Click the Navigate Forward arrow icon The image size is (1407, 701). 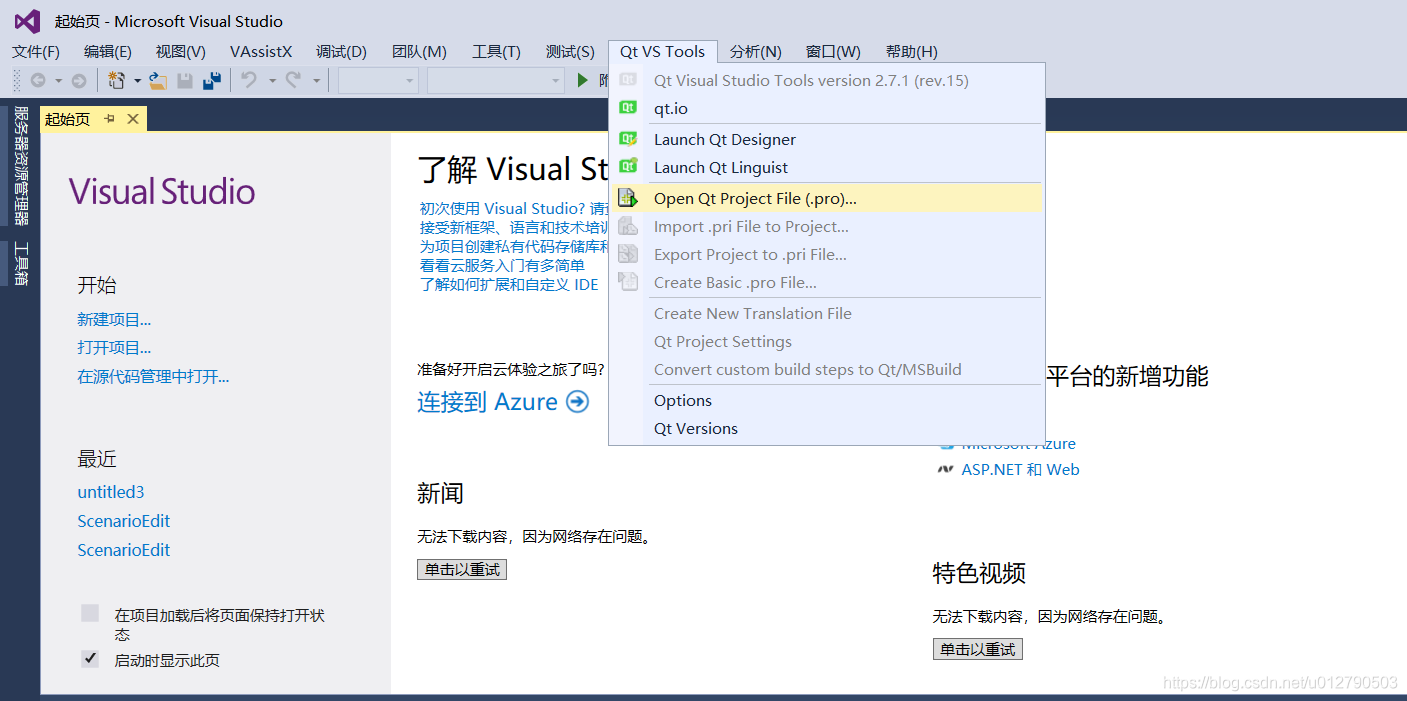coord(79,81)
